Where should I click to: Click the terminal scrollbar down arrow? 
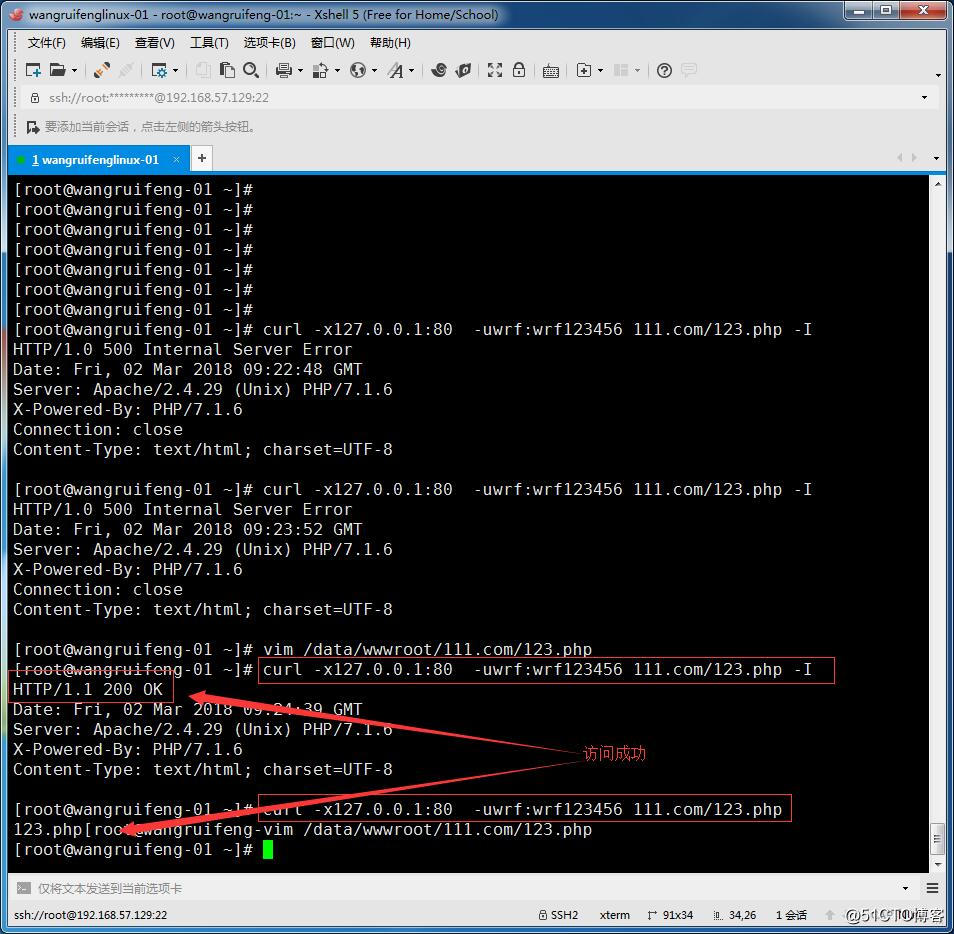tap(938, 864)
